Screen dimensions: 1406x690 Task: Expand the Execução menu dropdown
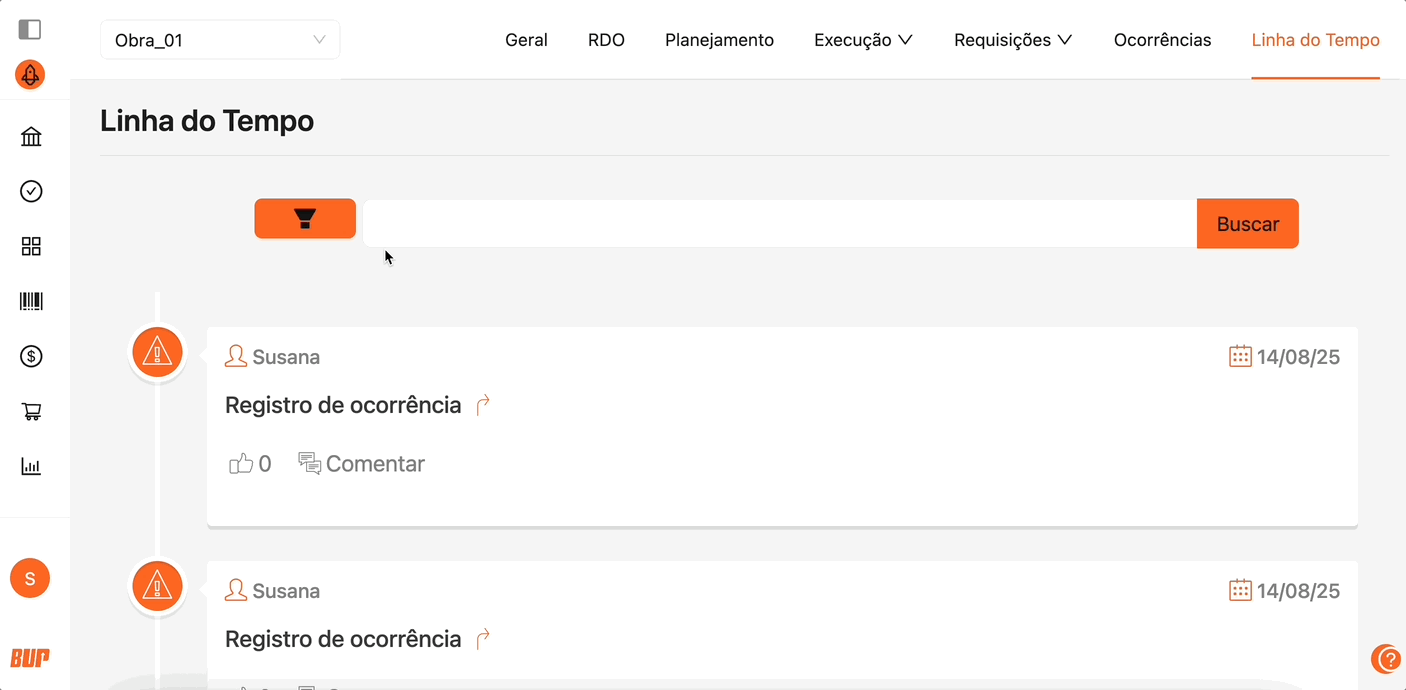[863, 40]
